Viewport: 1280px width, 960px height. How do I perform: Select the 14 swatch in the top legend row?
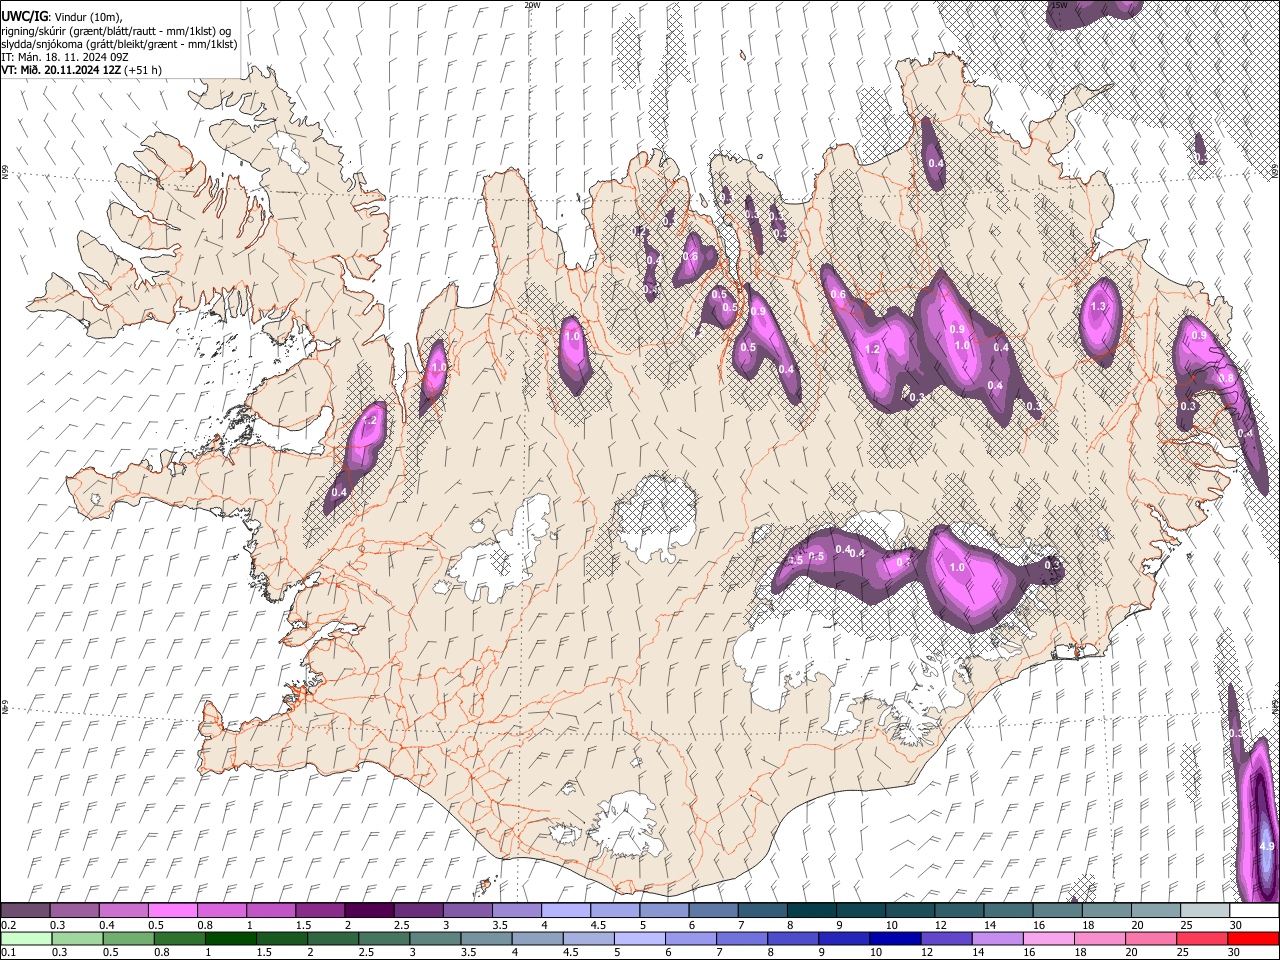click(1009, 910)
